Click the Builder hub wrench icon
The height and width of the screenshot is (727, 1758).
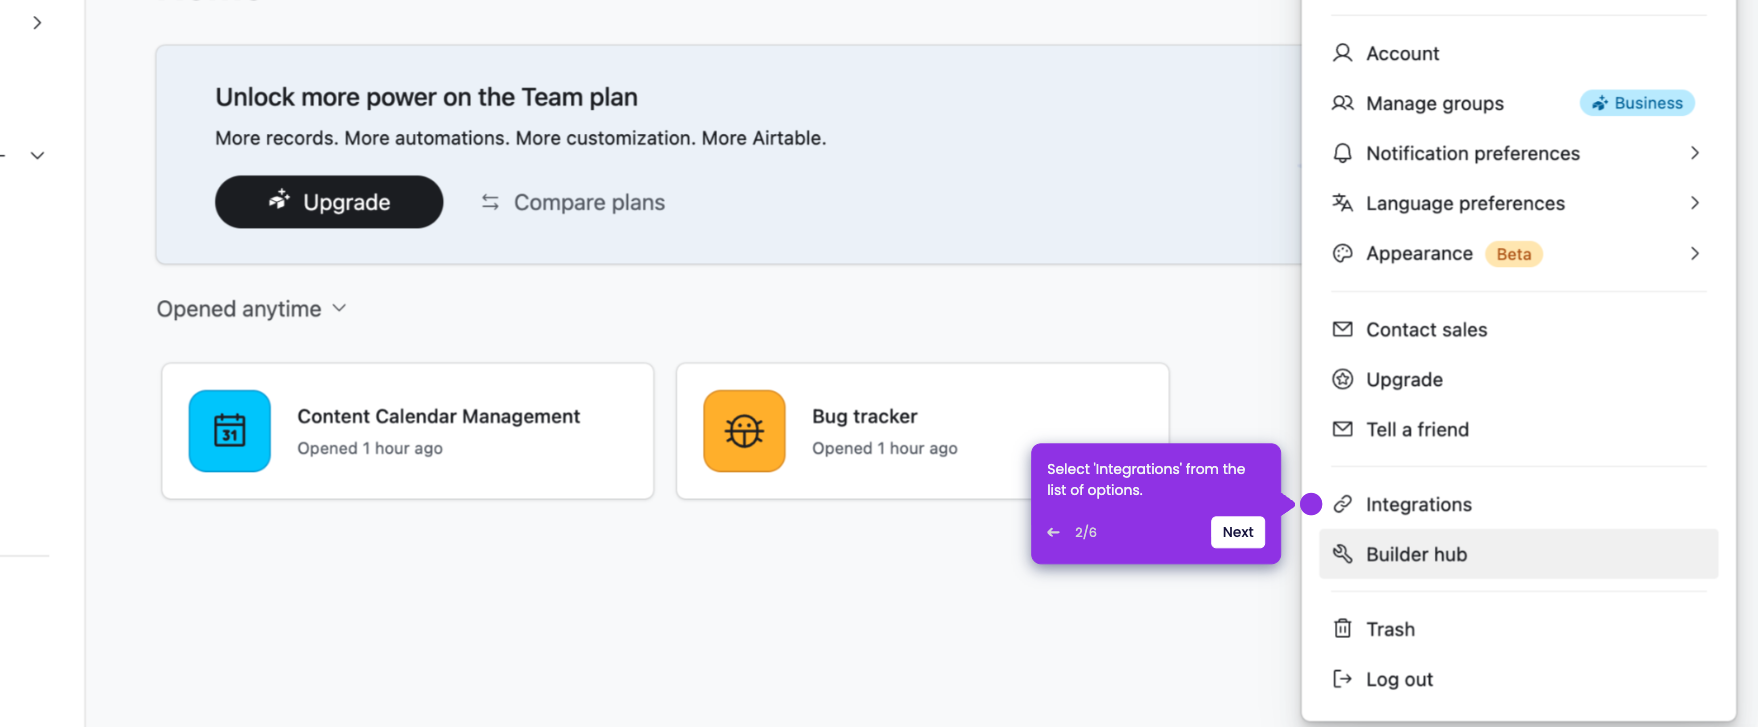(x=1342, y=554)
